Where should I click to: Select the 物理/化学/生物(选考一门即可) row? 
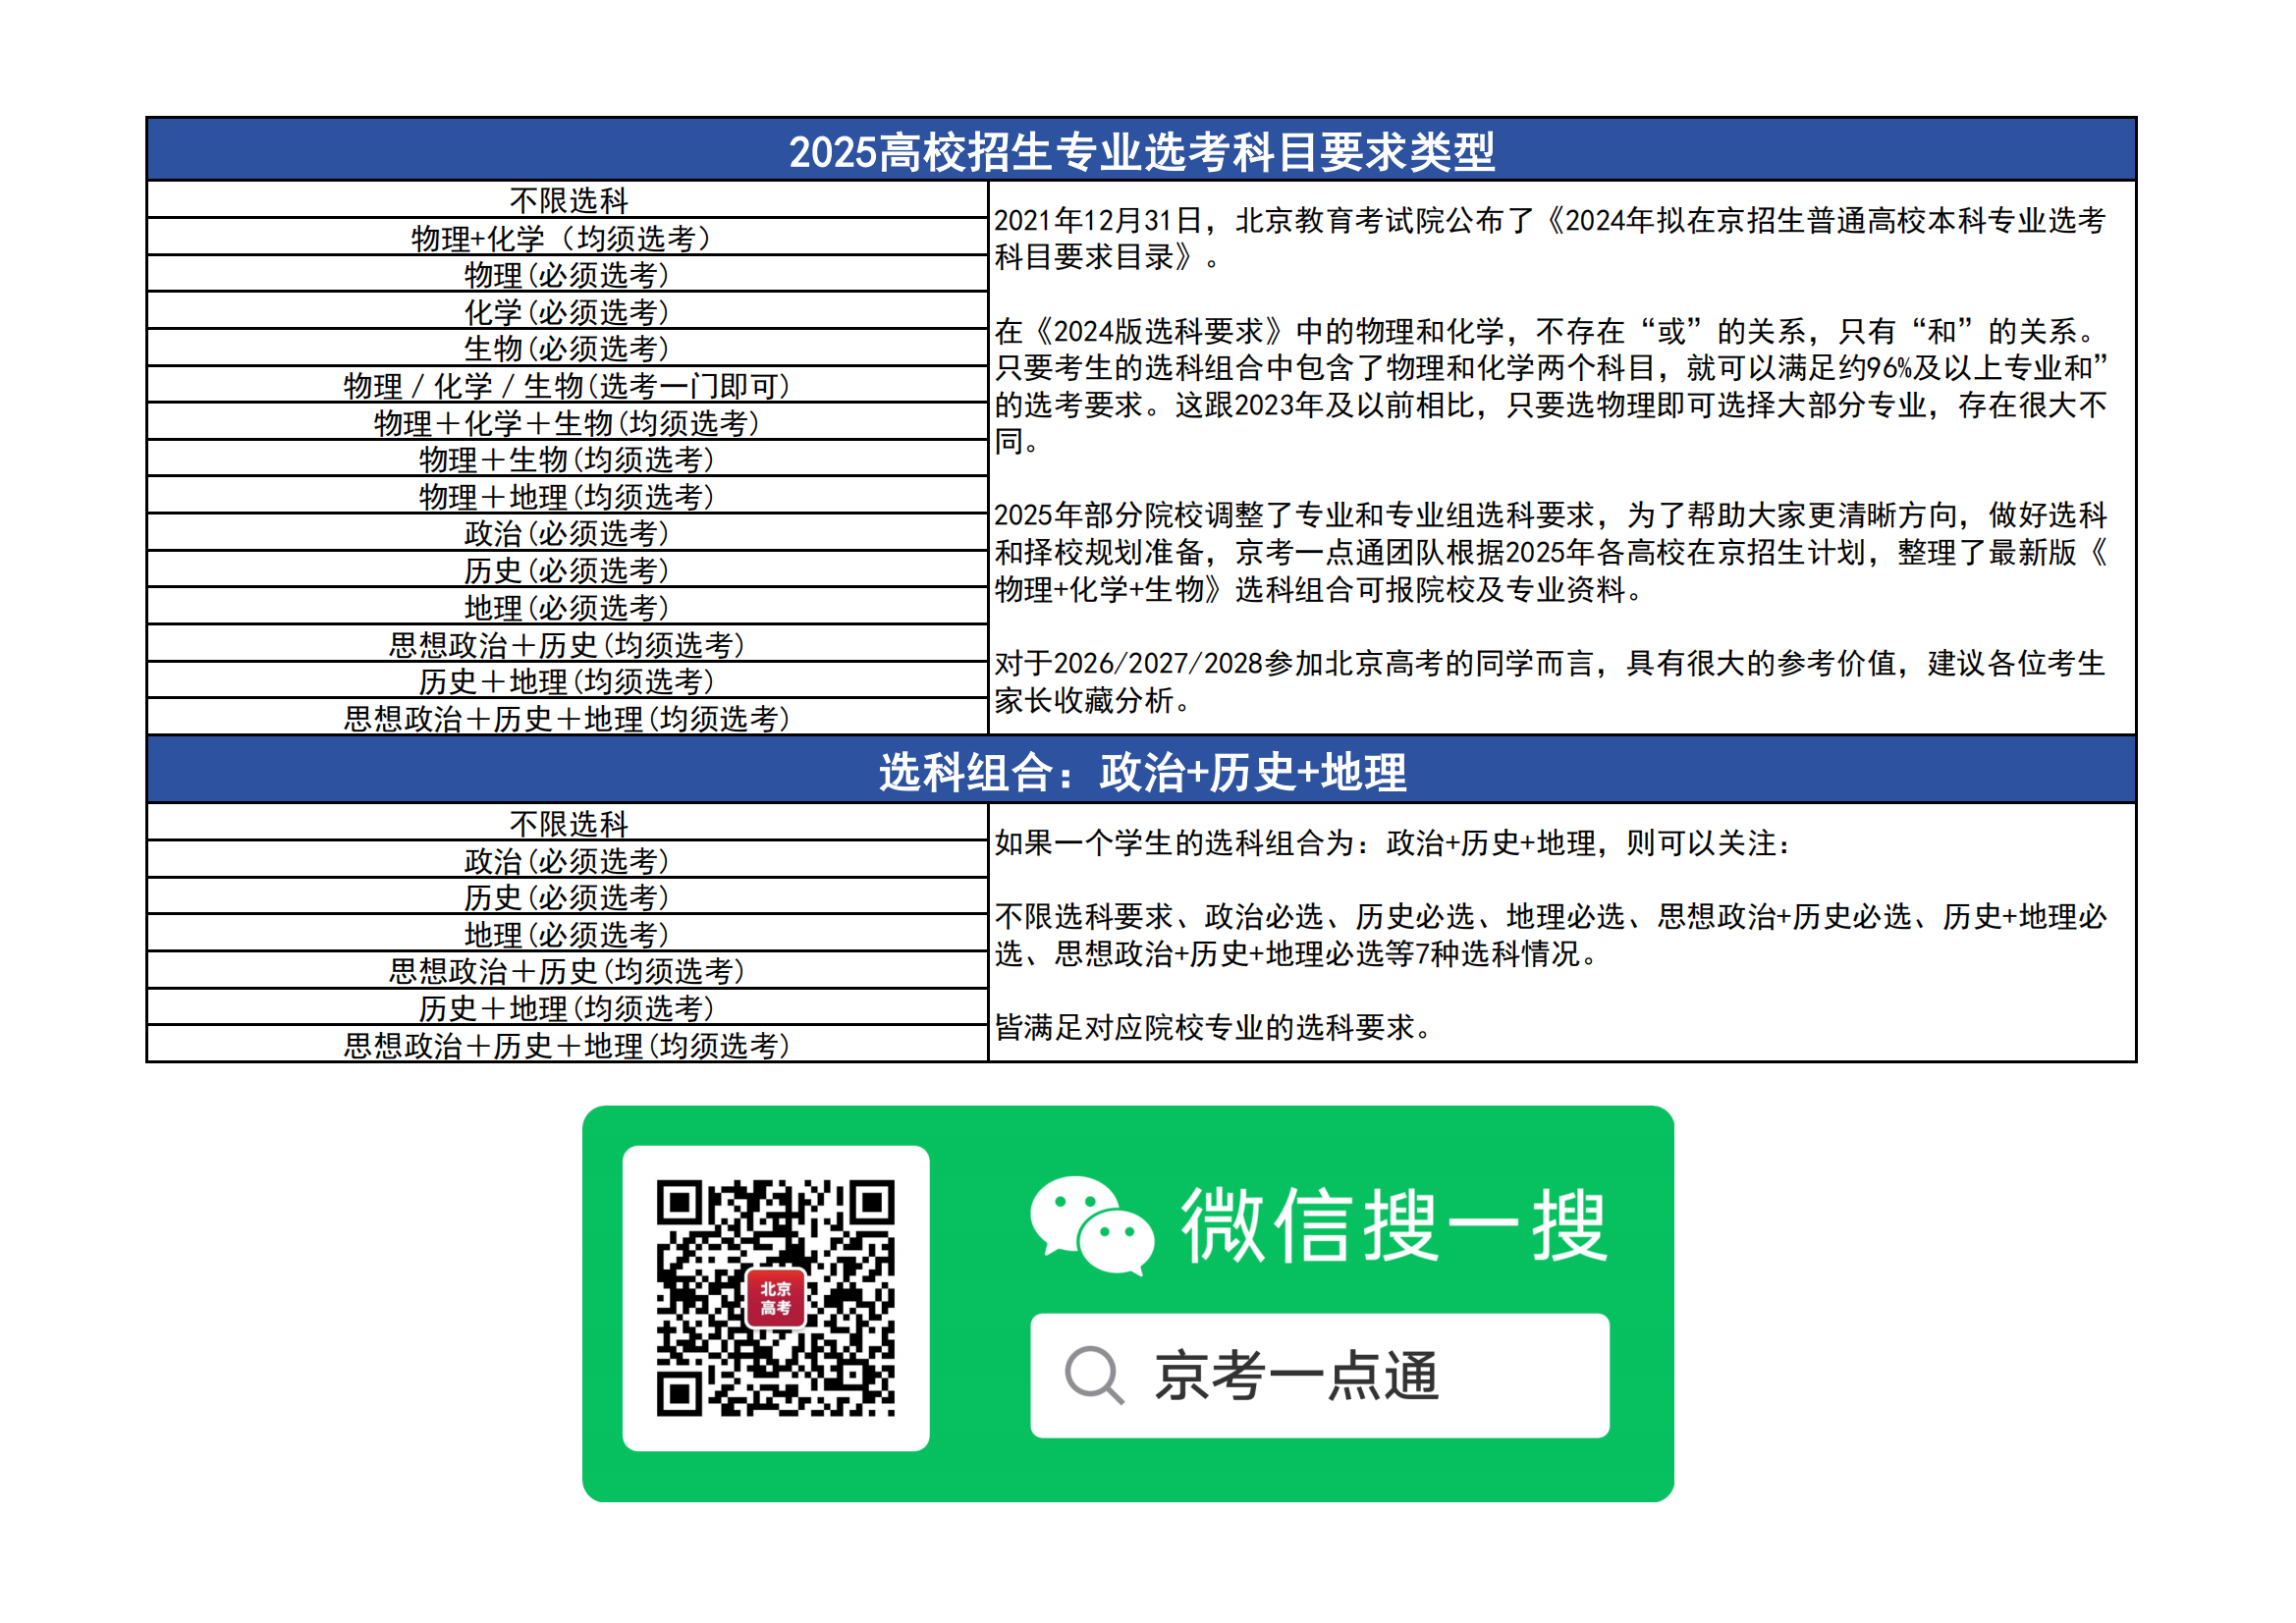click(567, 385)
